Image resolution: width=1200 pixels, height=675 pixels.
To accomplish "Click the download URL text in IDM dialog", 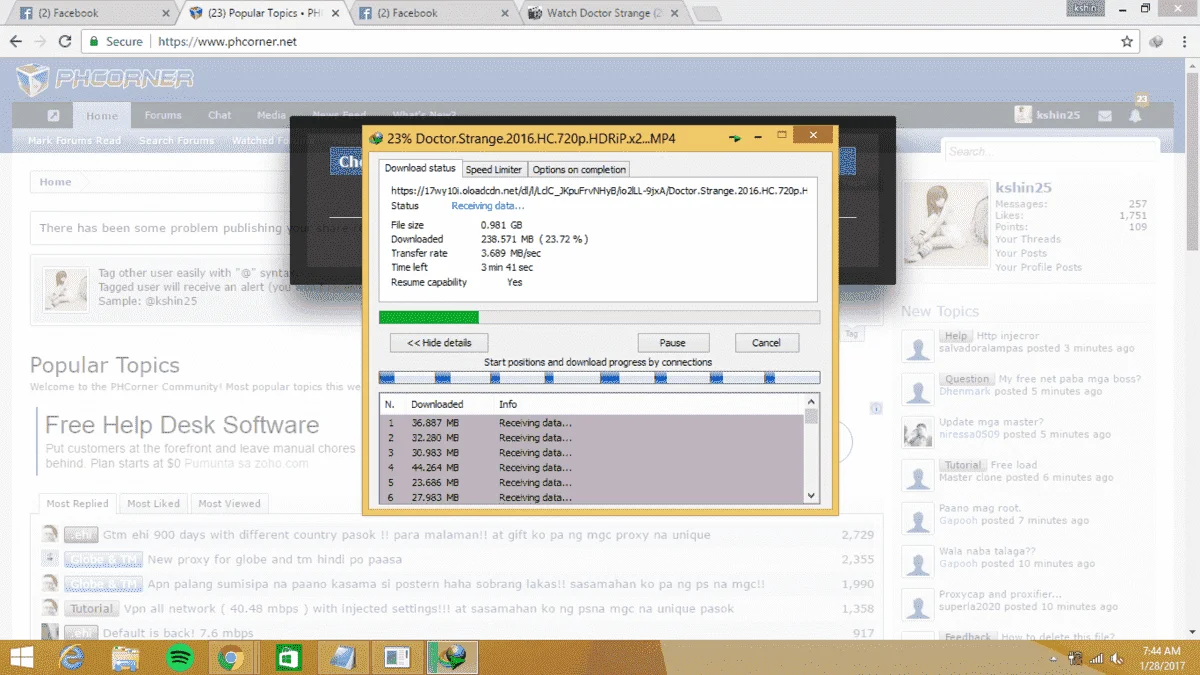I will click(599, 190).
